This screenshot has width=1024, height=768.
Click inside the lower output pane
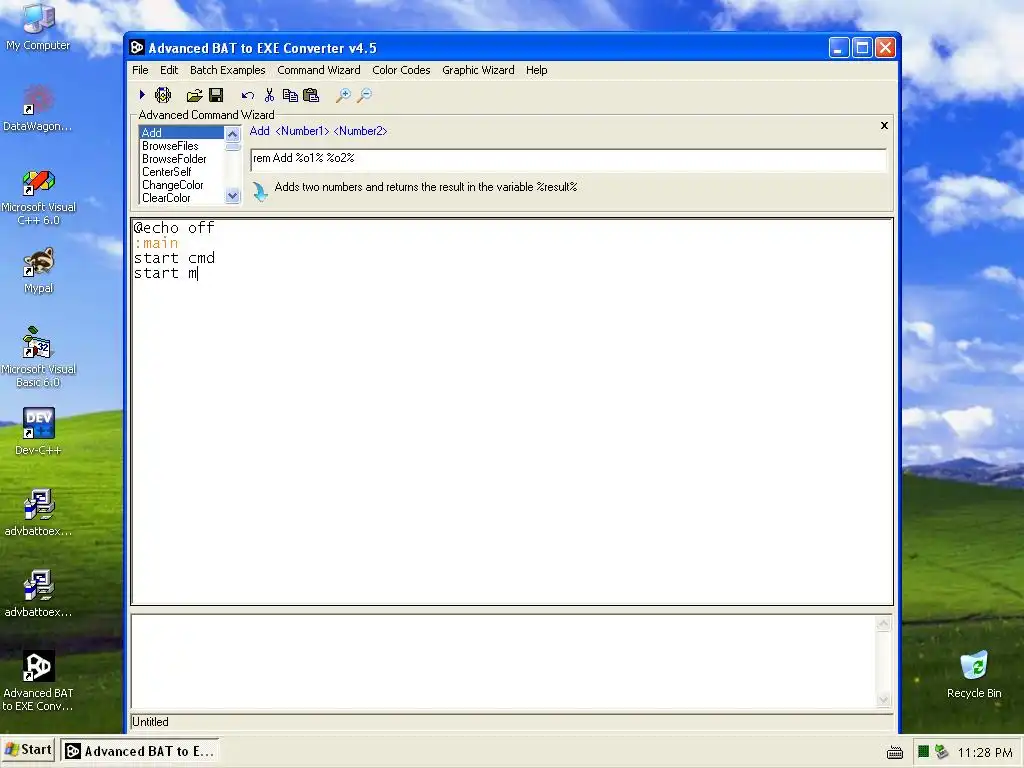[x=503, y=661]
